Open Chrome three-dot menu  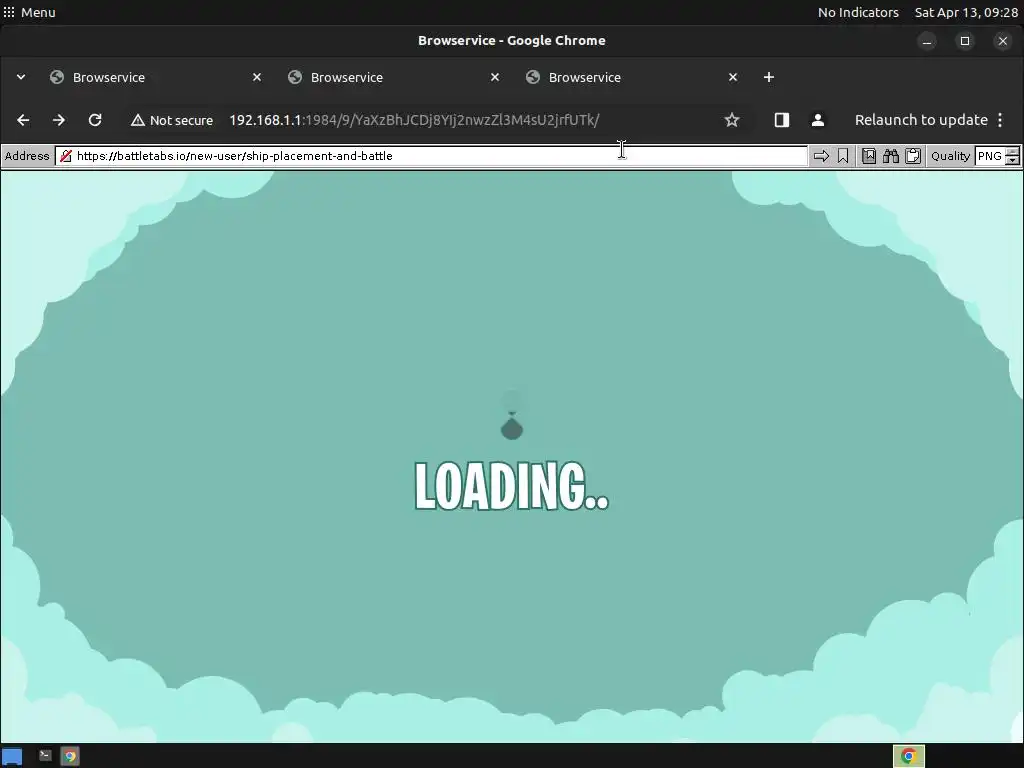[x=1000, y=120]
